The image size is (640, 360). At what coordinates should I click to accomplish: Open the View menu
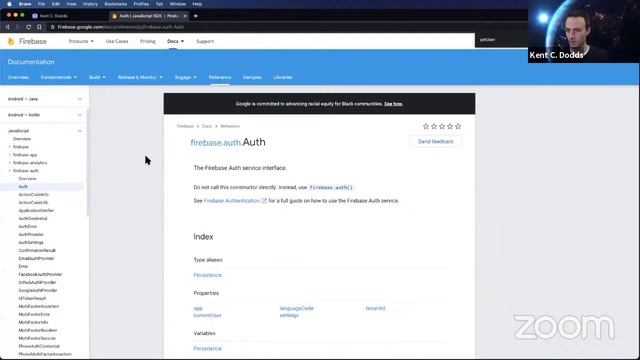(x=71, y=4)
